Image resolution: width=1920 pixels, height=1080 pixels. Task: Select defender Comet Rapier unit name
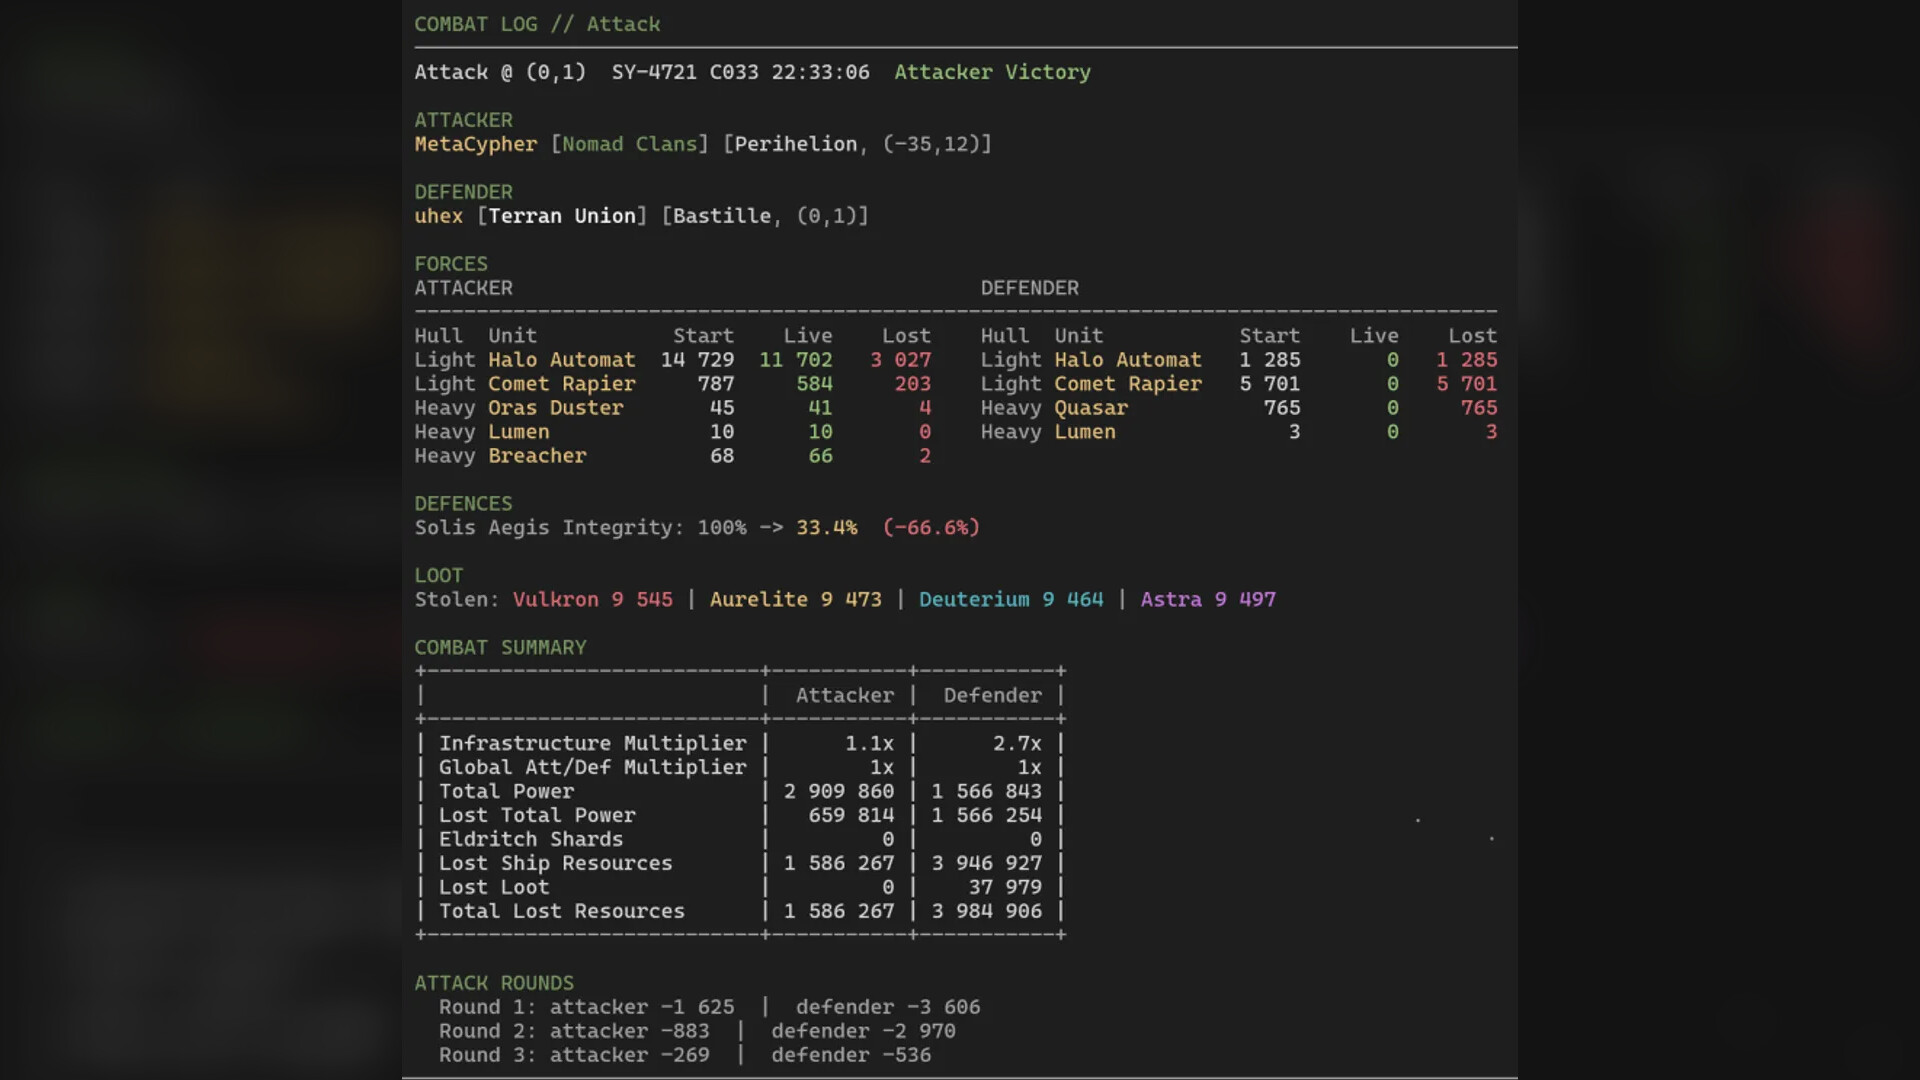[1128, 384]
